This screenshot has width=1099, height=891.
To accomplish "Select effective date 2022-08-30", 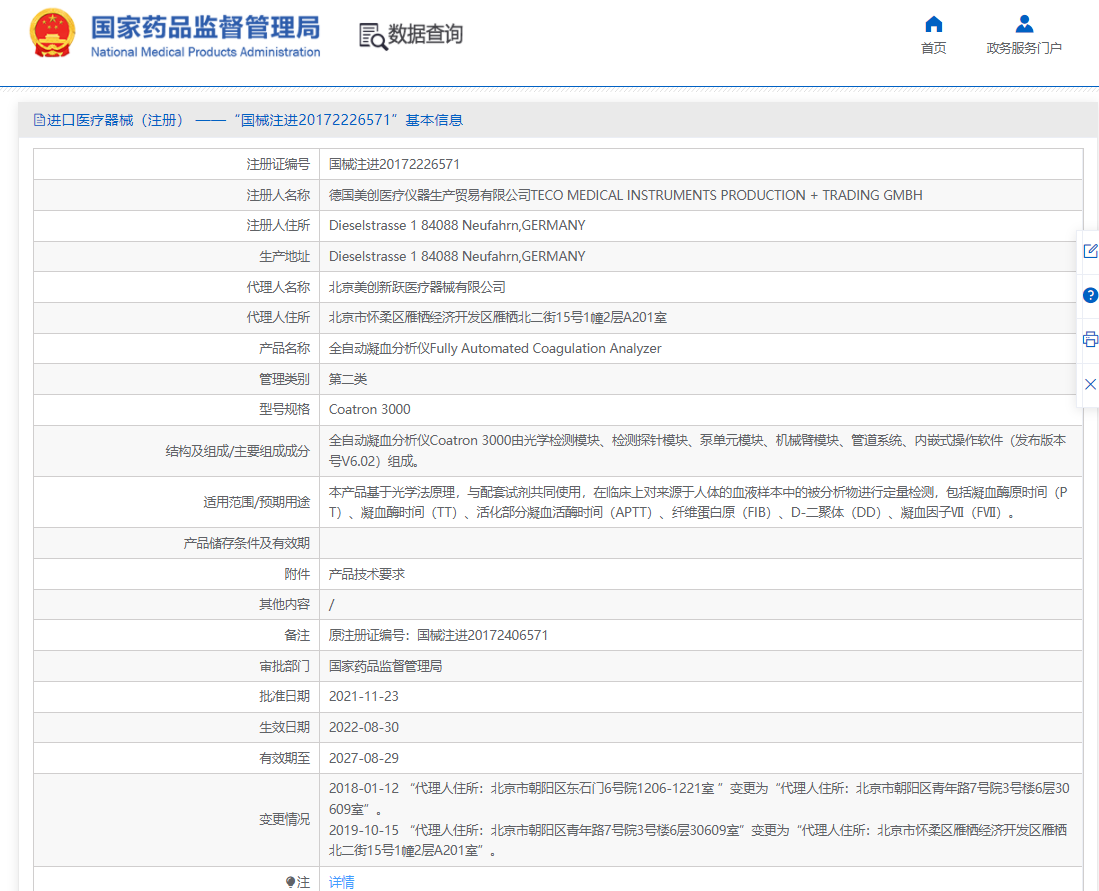I will (x=364, y=727).
